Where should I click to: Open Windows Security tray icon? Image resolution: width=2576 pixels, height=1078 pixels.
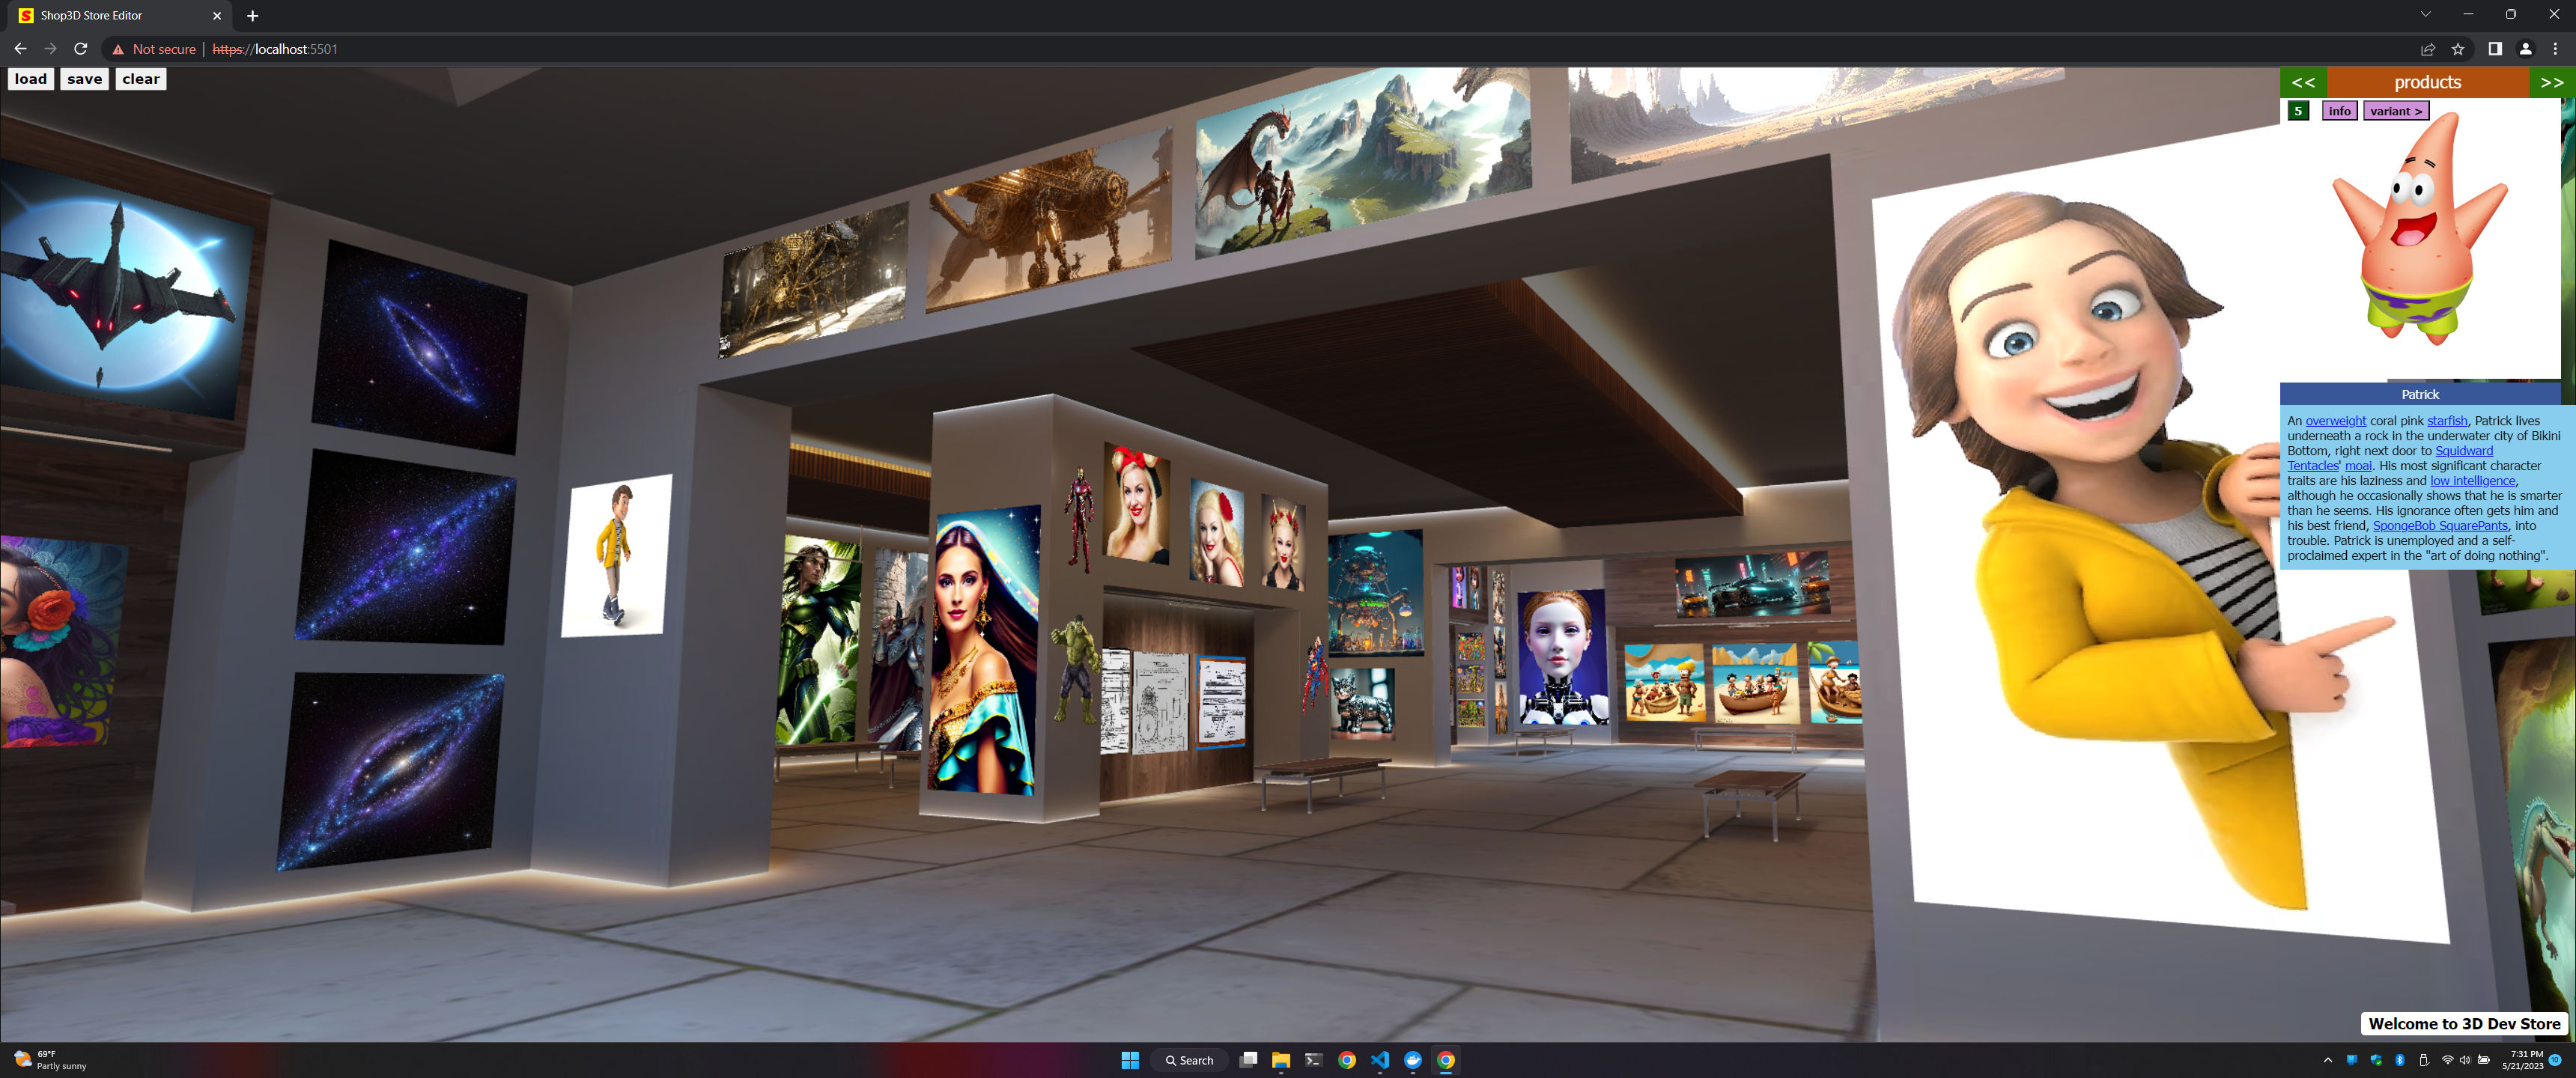2375,1060
